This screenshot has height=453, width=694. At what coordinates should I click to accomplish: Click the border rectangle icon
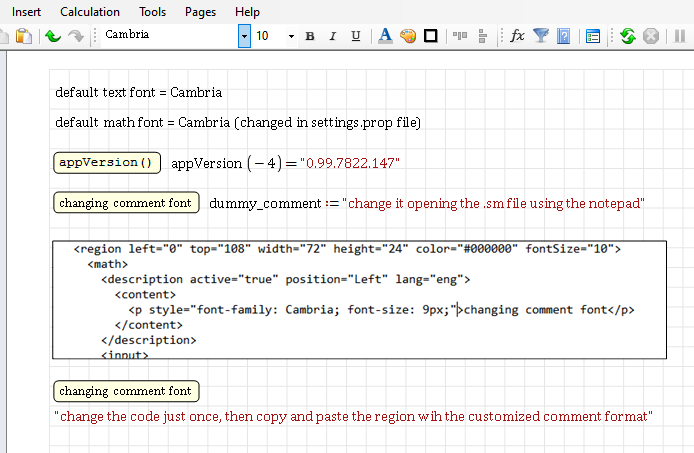431,36
